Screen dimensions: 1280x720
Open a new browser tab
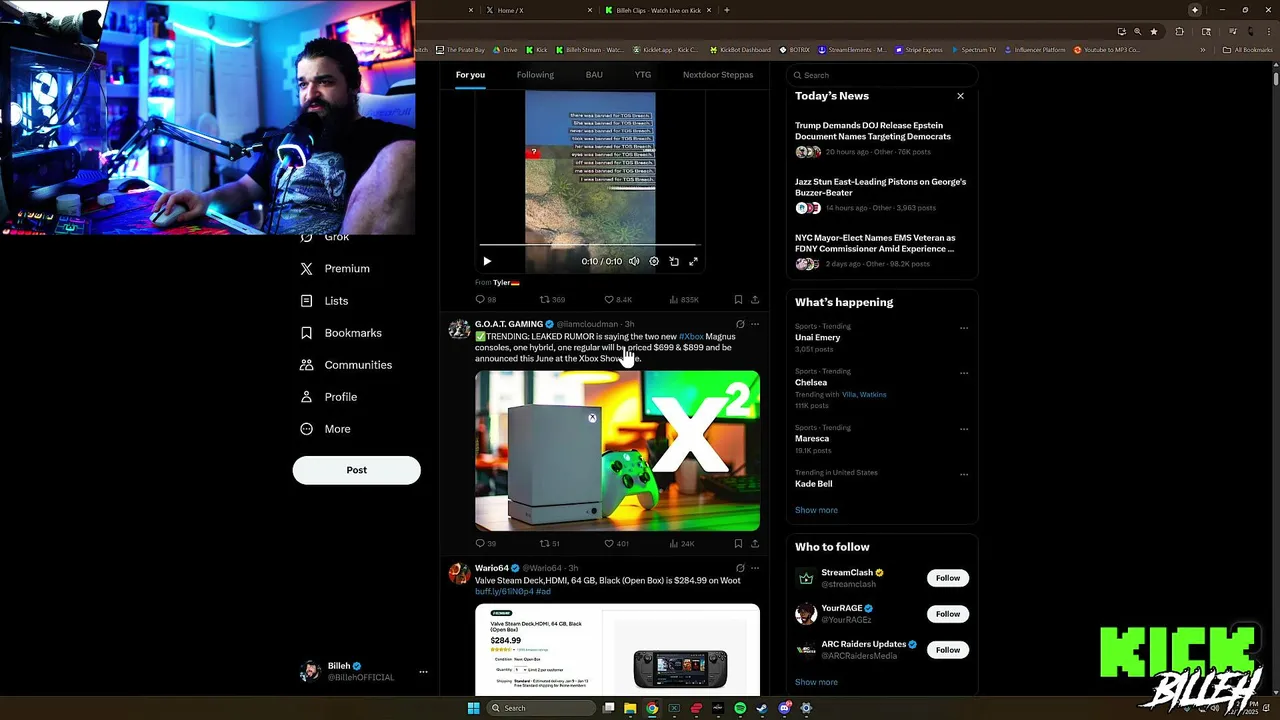[x=727, y=10]
